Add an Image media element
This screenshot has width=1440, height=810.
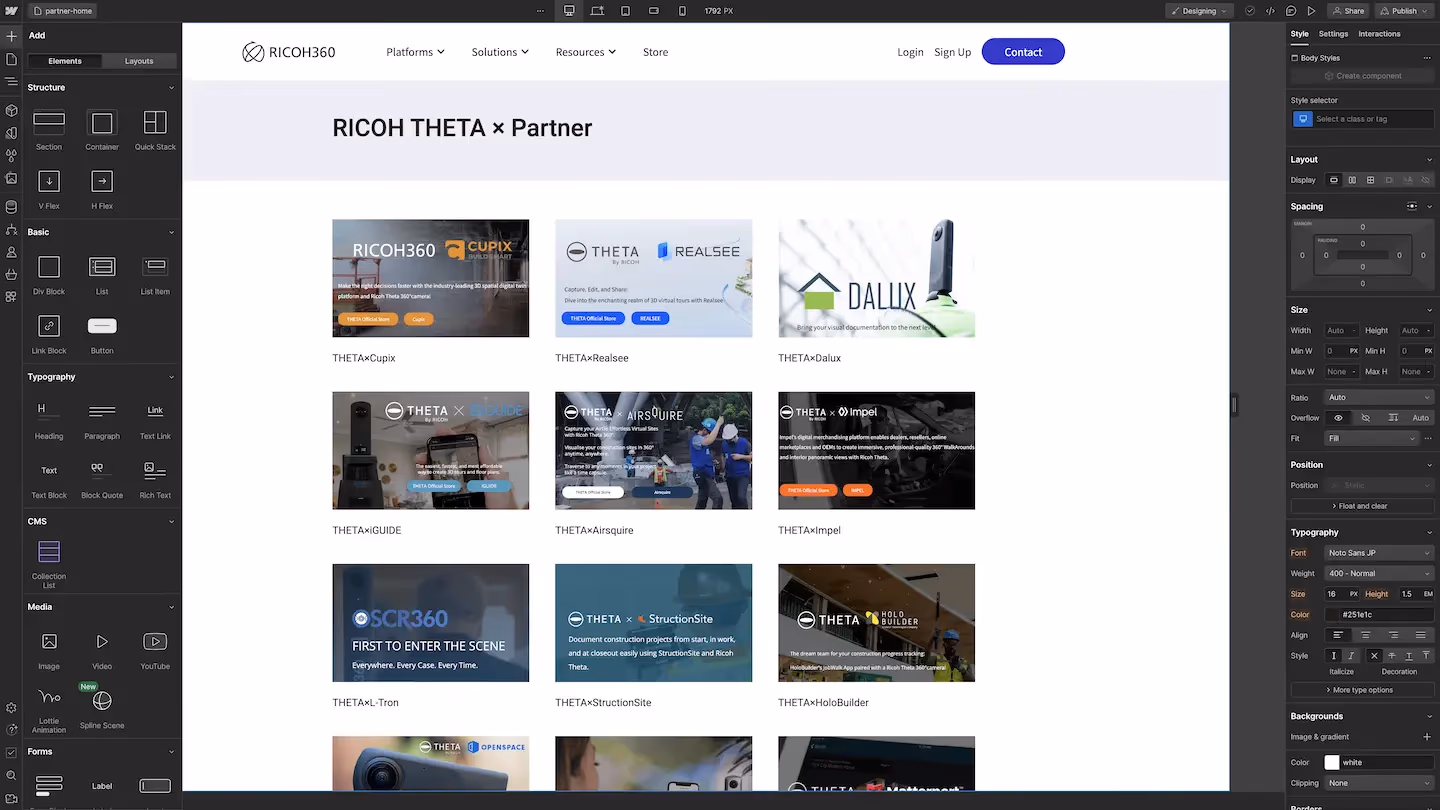tap(49, 649)
